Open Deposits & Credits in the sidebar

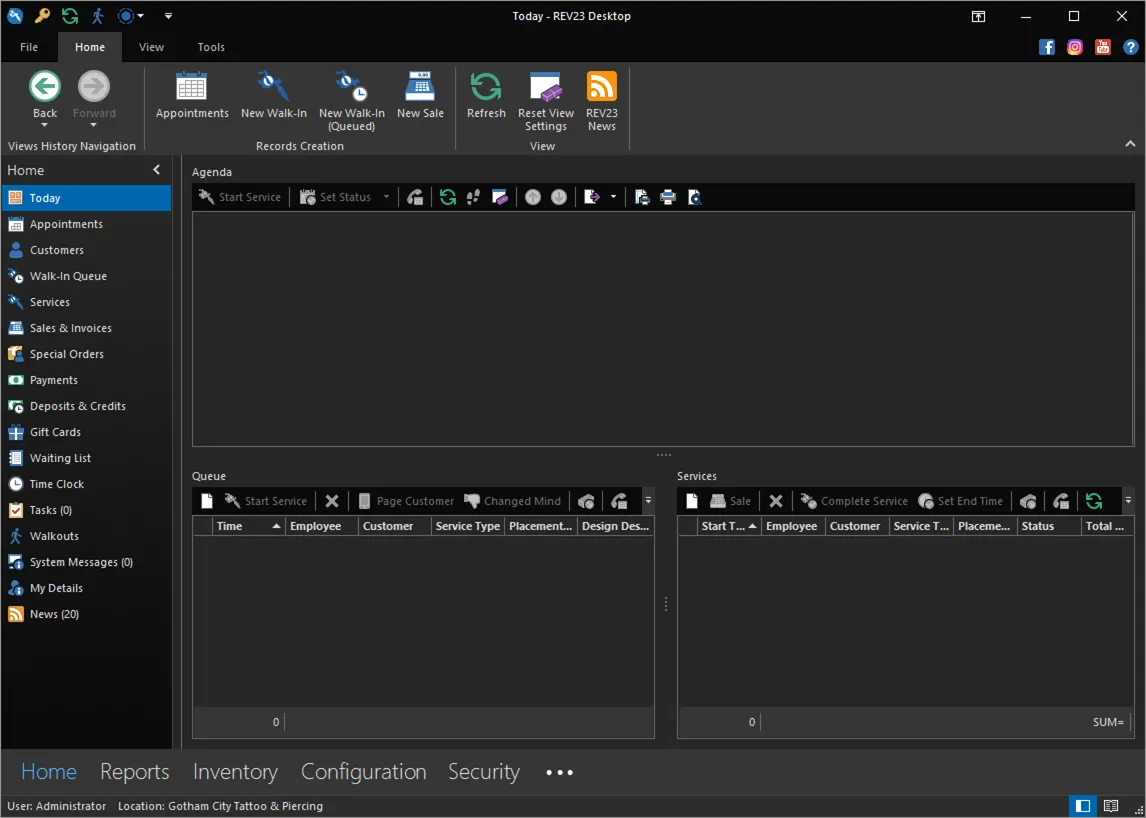tap(86, 406)
